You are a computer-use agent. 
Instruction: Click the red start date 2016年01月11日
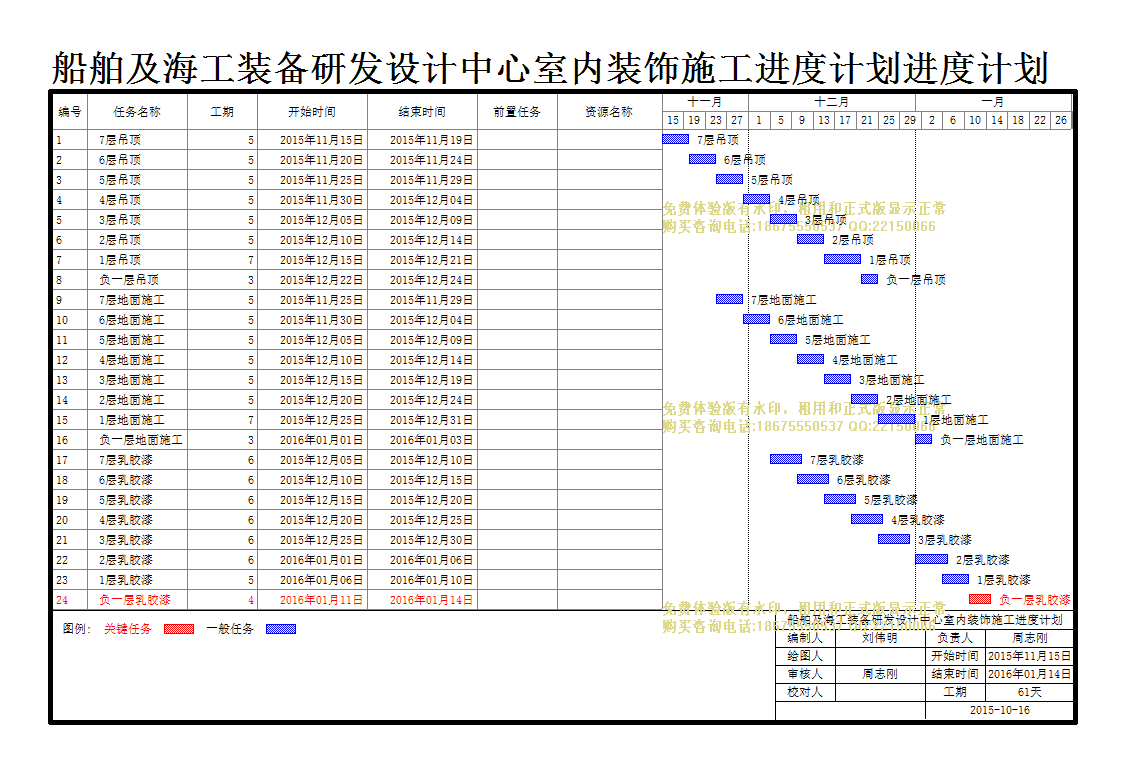[321, 600]
